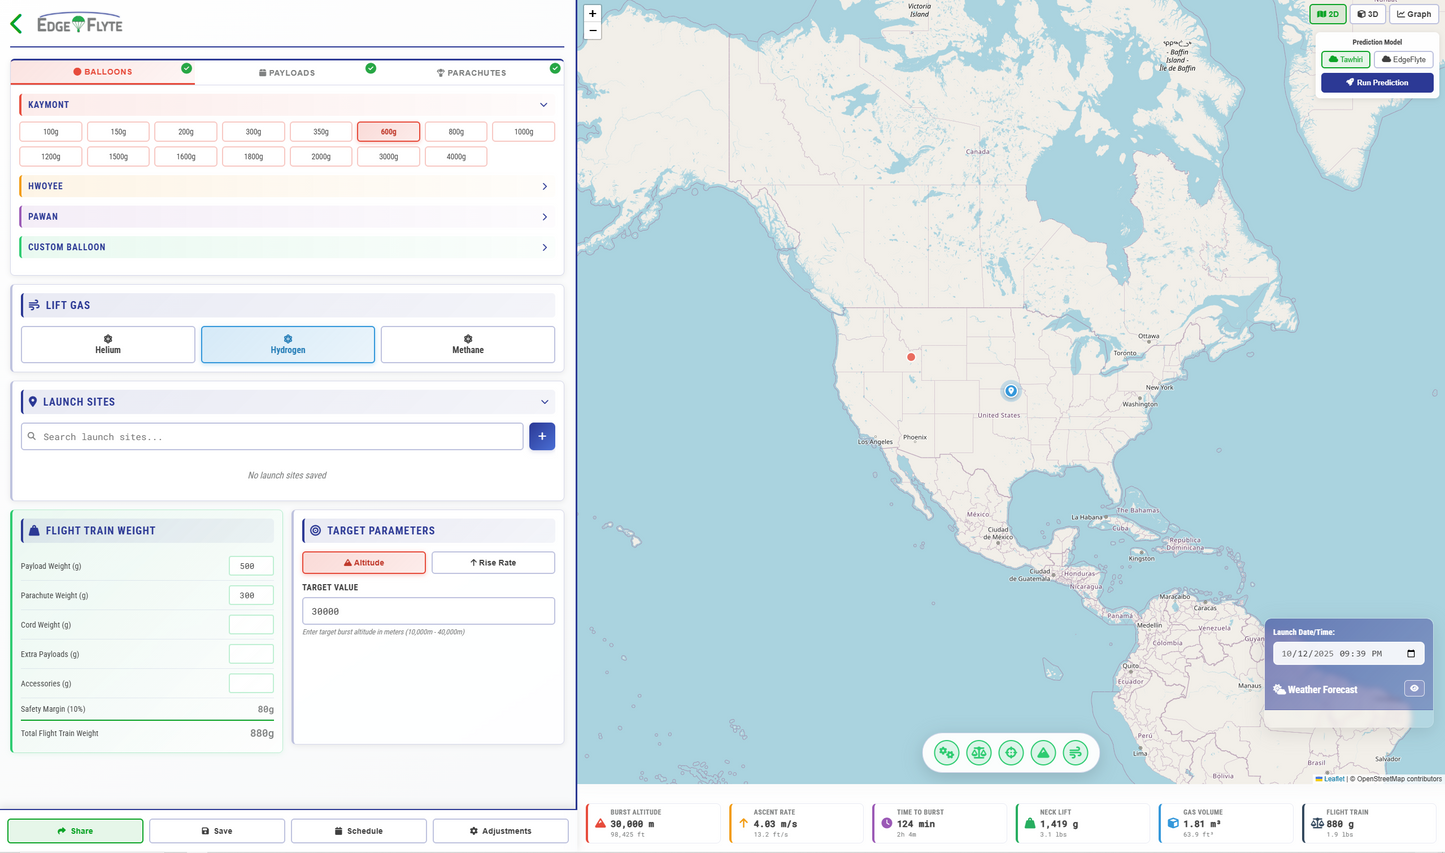Click the mountain terrain icon on the map
1445x853 pixels.
(1043, 753)
